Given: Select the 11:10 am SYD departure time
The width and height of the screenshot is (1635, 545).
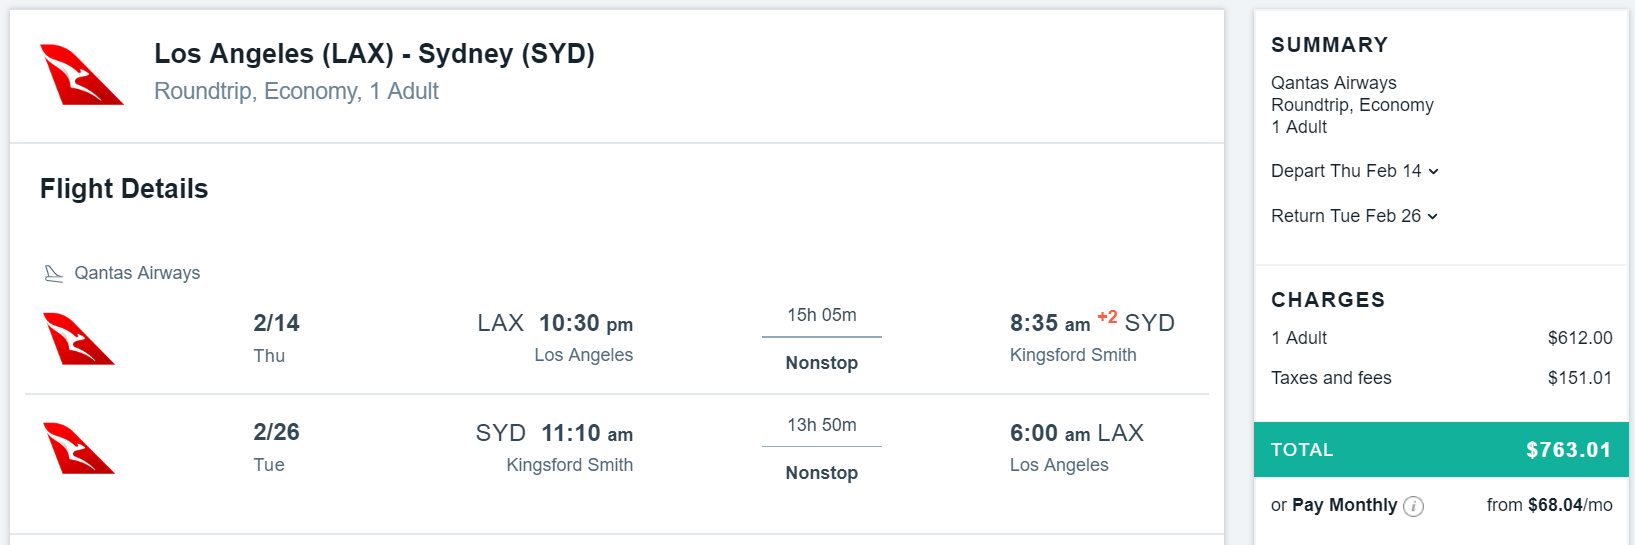Looking at the screenshot, I should [x=587, y=433].
